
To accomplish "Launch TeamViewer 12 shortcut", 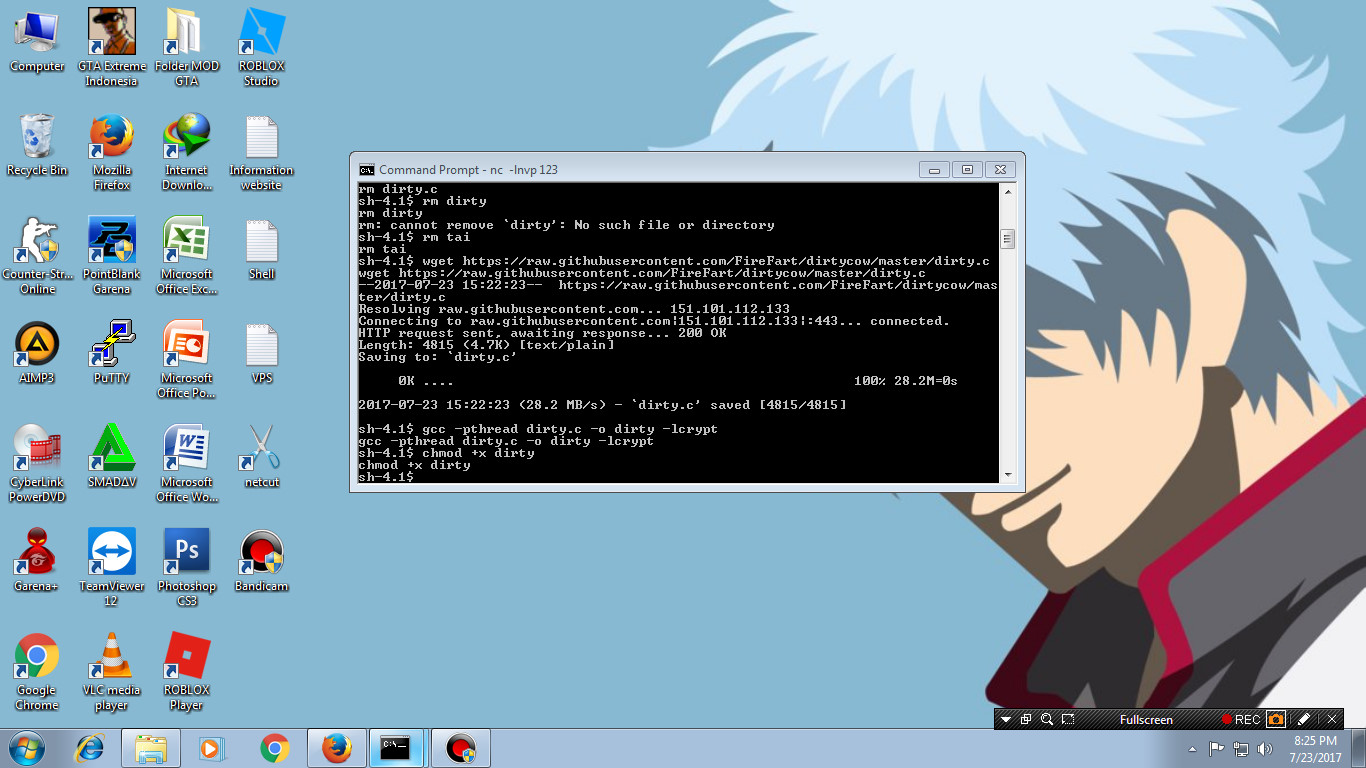I will click(x=111, y=567).
